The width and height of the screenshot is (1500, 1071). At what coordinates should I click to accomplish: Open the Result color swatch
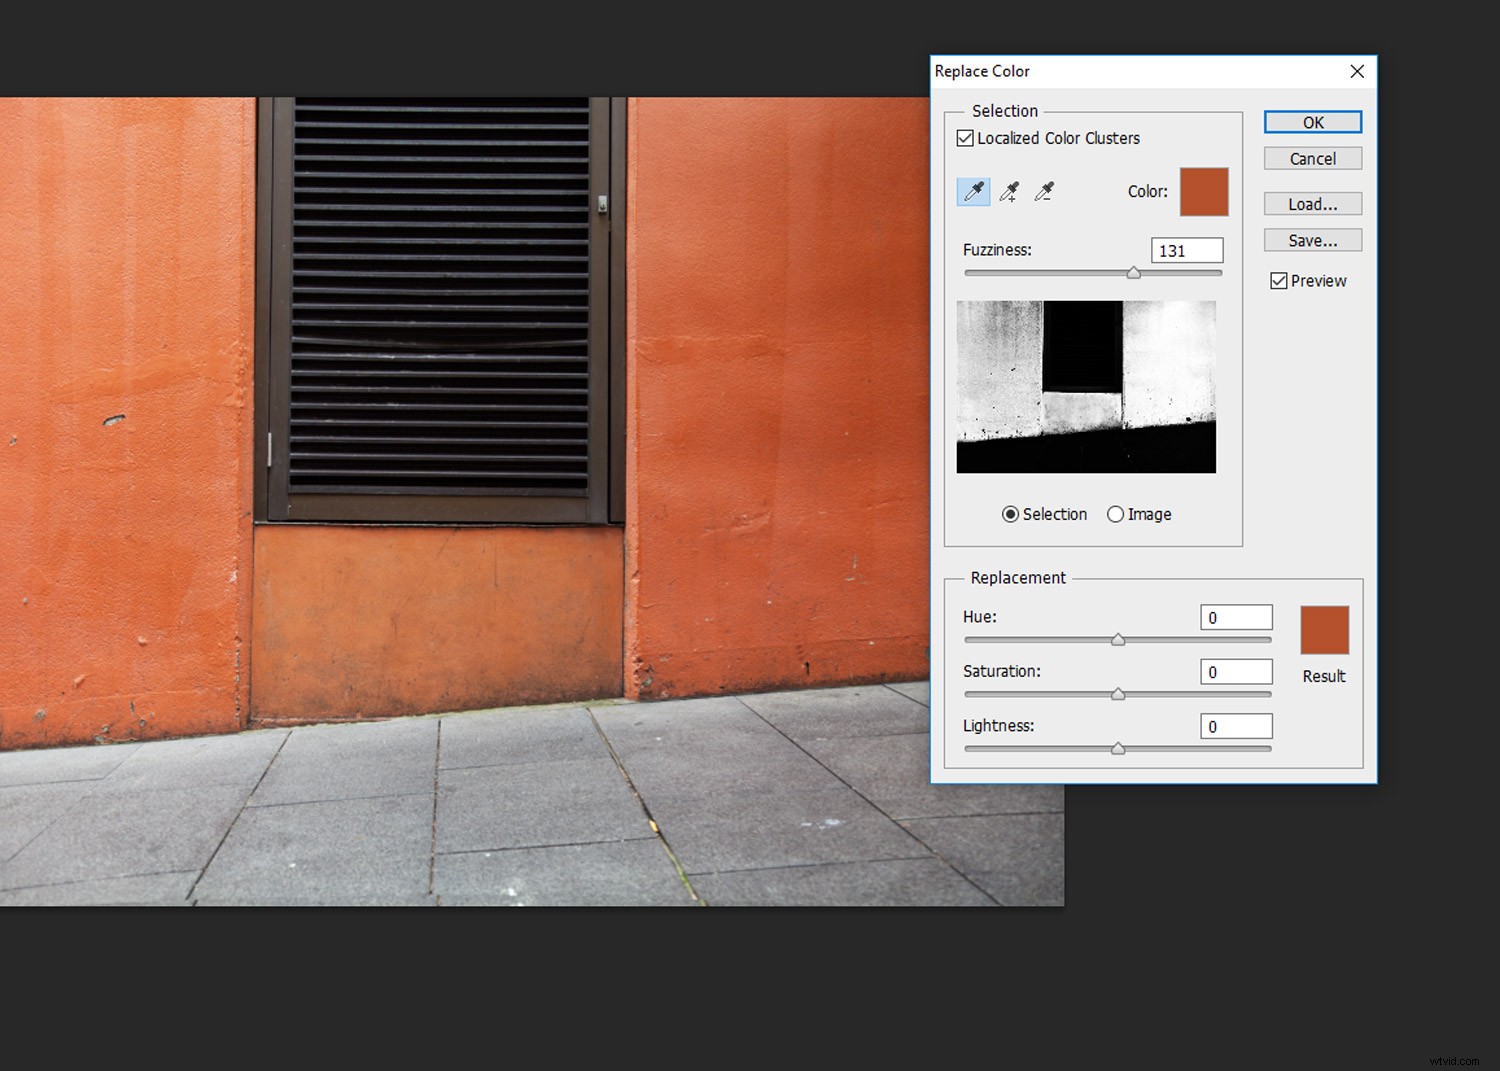[1324, 630]
